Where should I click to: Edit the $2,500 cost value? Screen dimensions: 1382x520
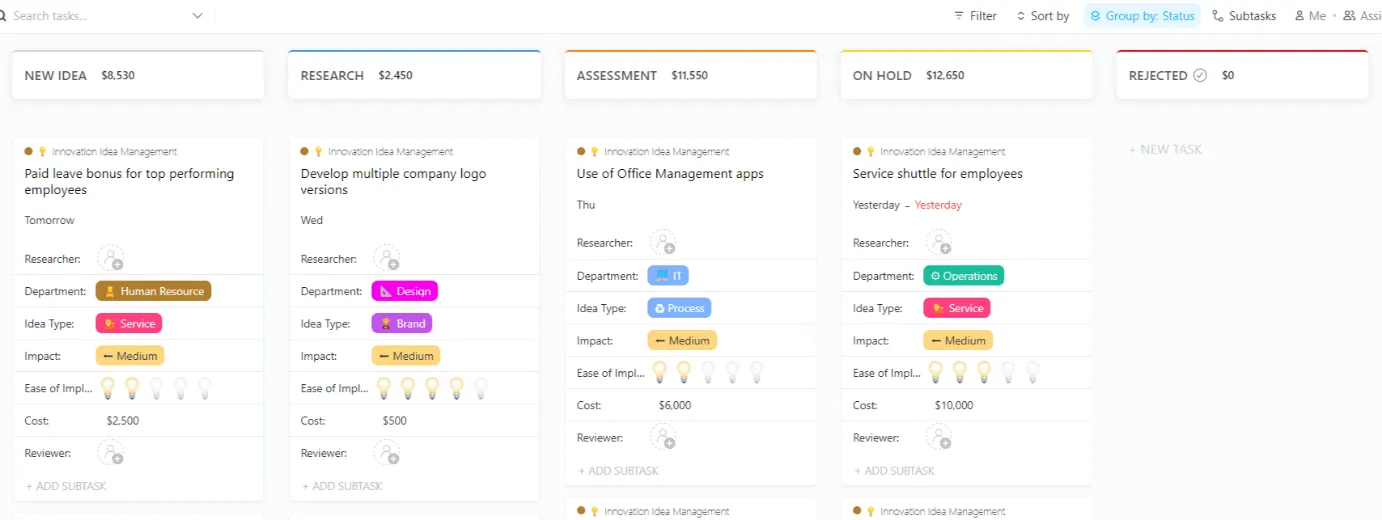coord(123,420)
